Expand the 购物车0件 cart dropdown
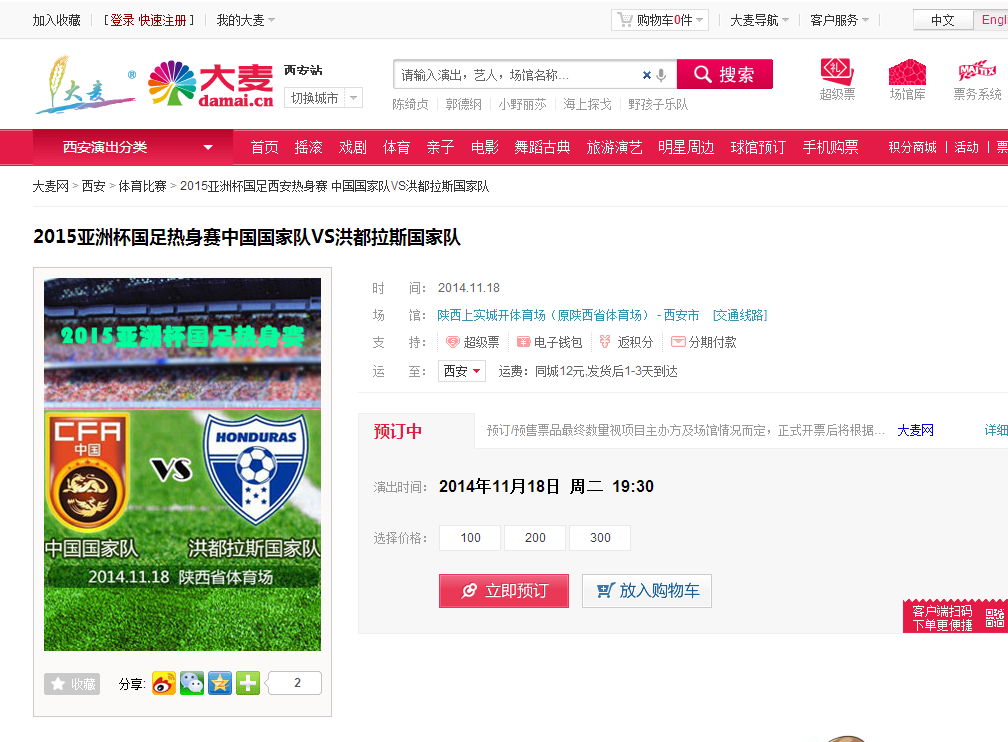 [x=660, y=20]
